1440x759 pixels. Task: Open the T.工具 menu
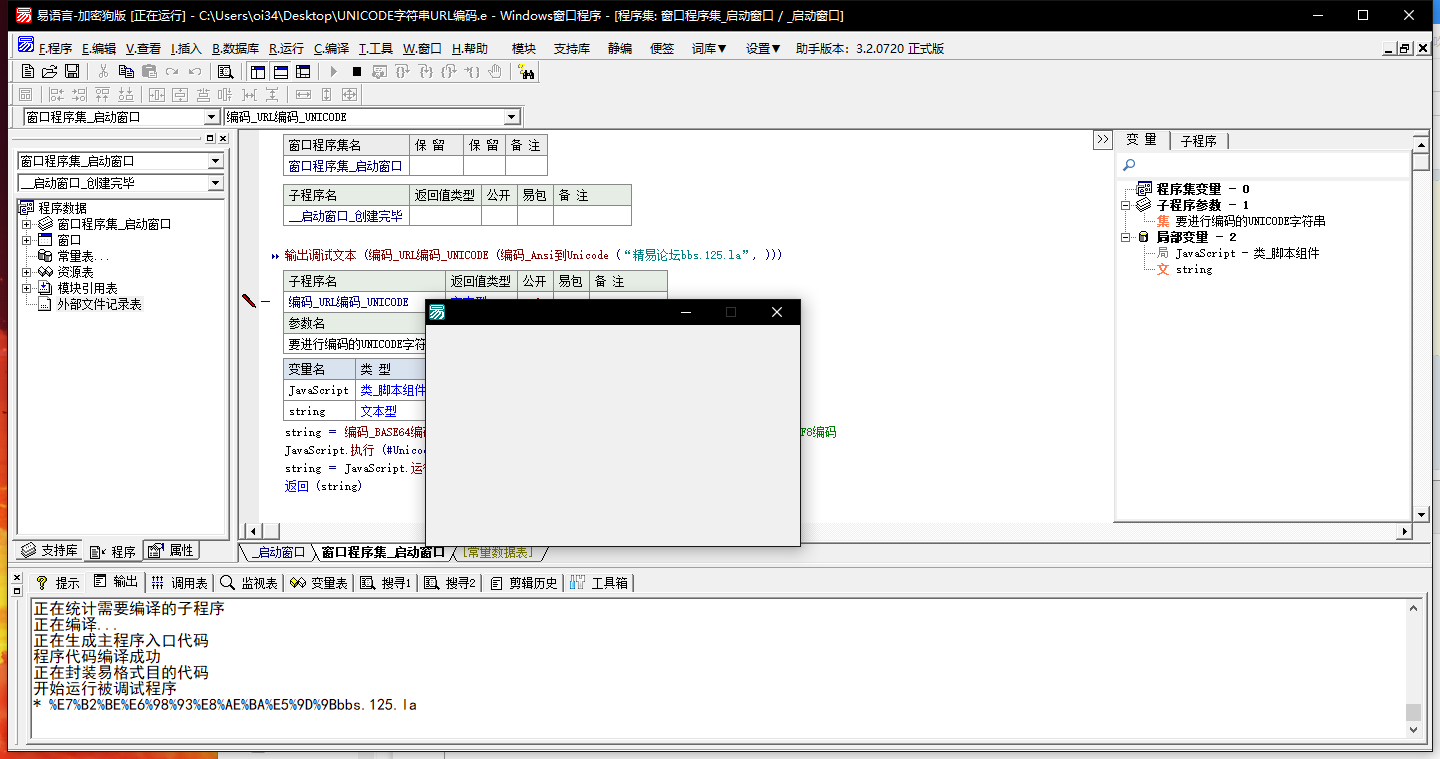coord(376,48)
